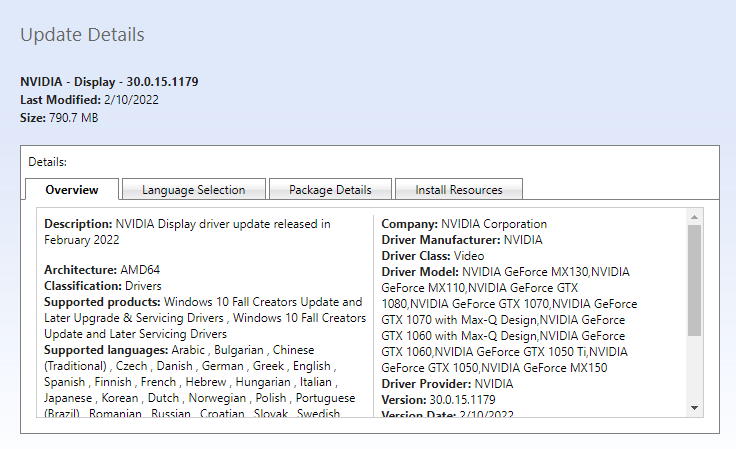Click the Last Modified 2/10/2022 line

[89, 100]
